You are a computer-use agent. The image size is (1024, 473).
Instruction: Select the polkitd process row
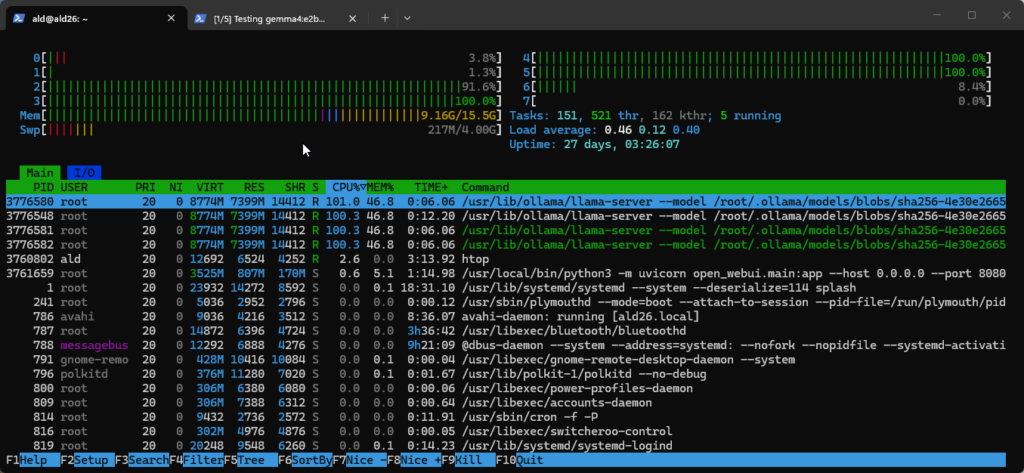pos(506,374)
